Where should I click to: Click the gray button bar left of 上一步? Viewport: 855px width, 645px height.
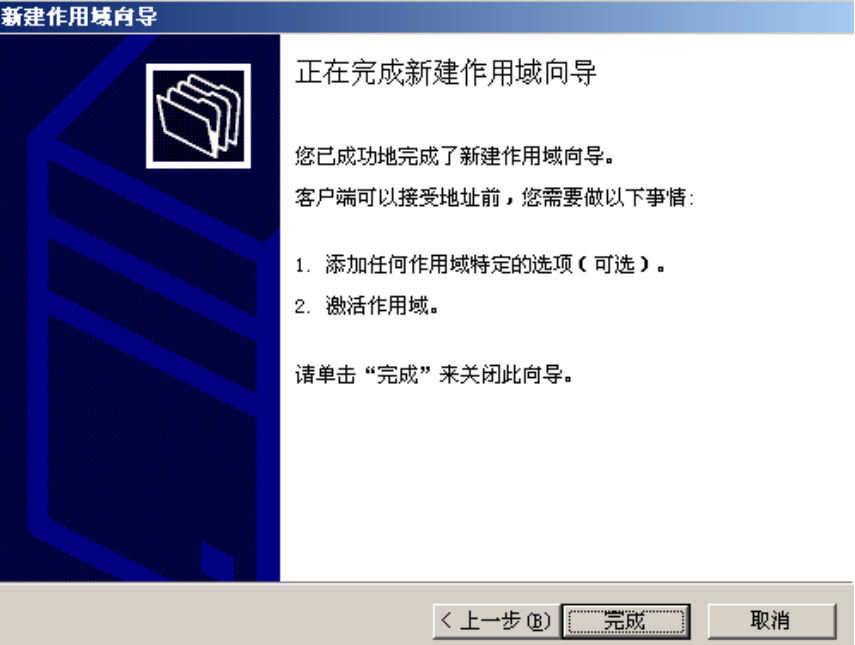click(x=216, y=615)
